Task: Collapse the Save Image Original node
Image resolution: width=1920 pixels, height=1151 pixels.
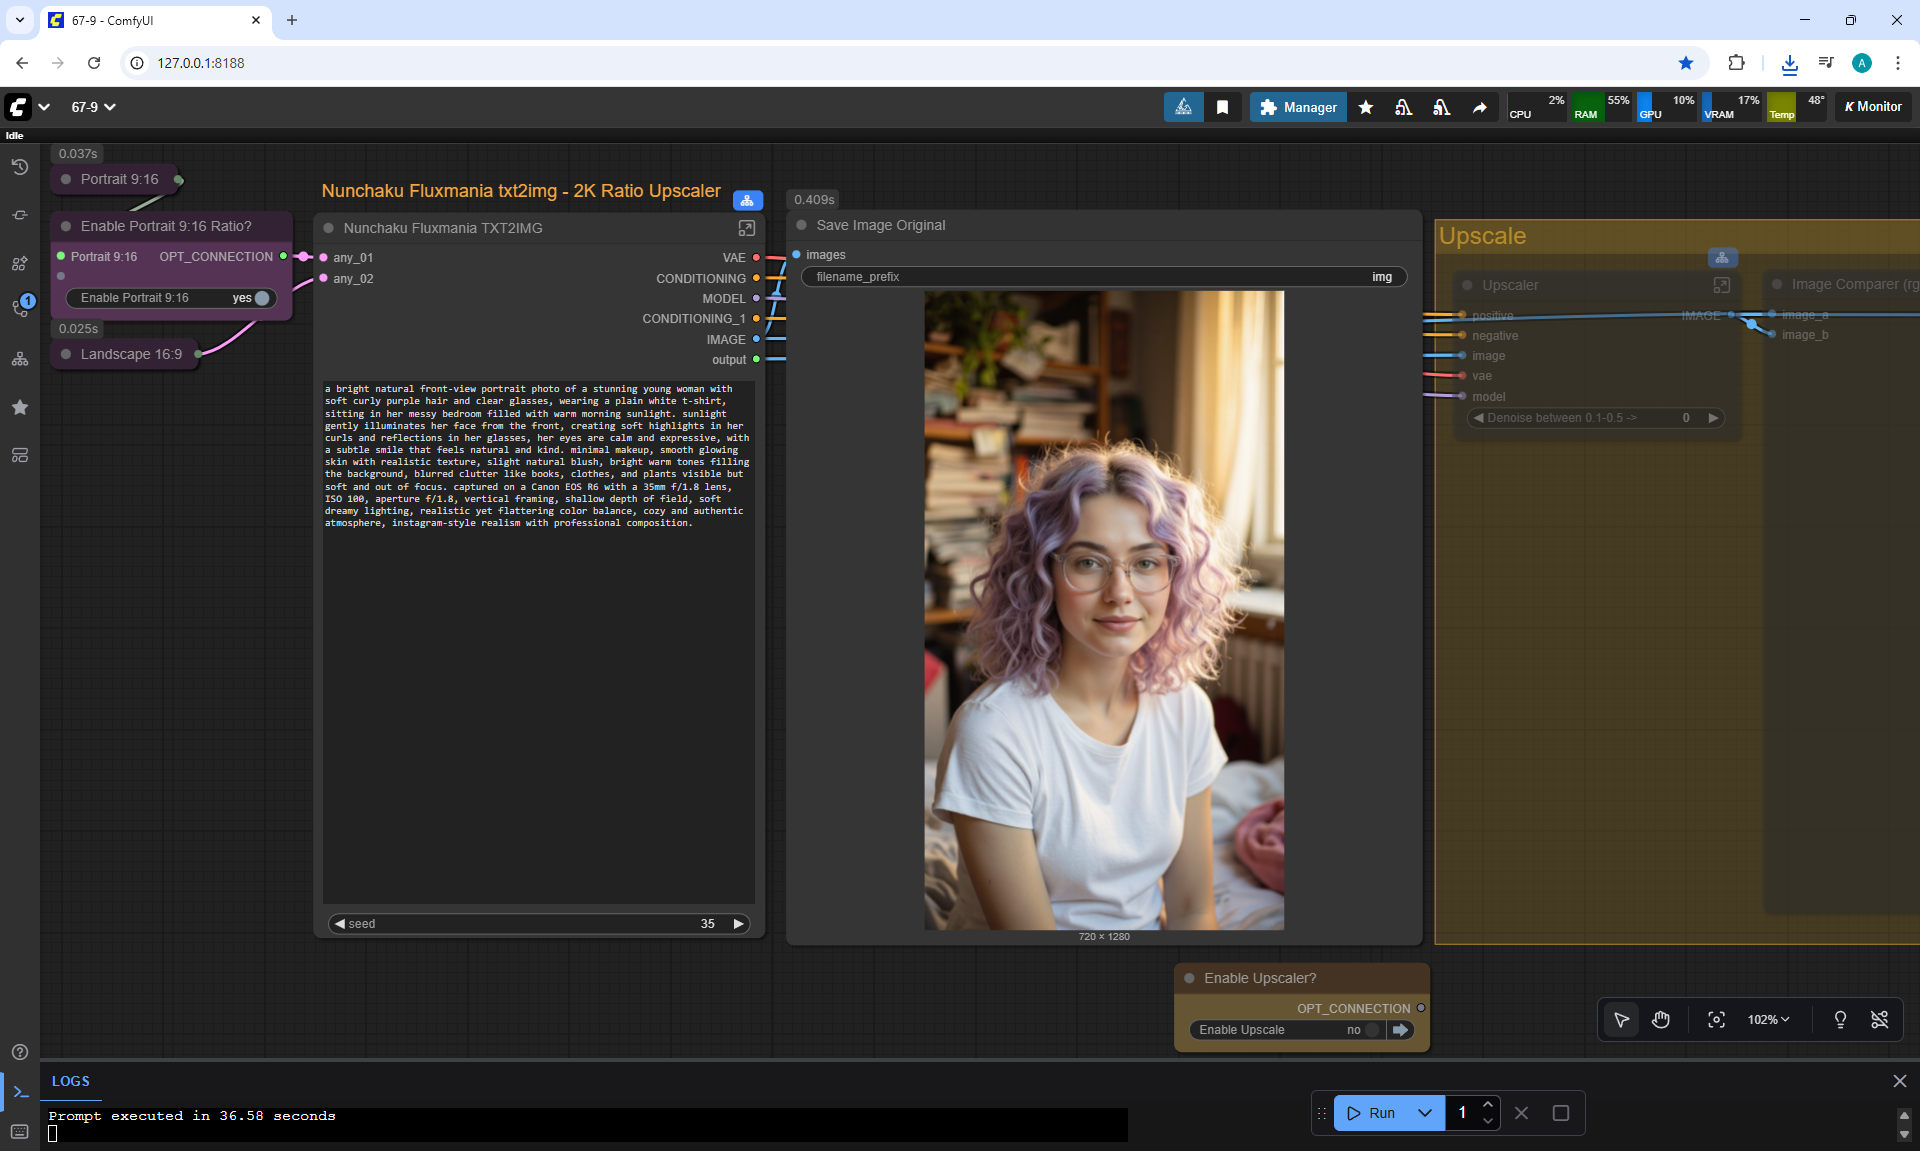Action: pyautogui.click(x=802, y=225)
